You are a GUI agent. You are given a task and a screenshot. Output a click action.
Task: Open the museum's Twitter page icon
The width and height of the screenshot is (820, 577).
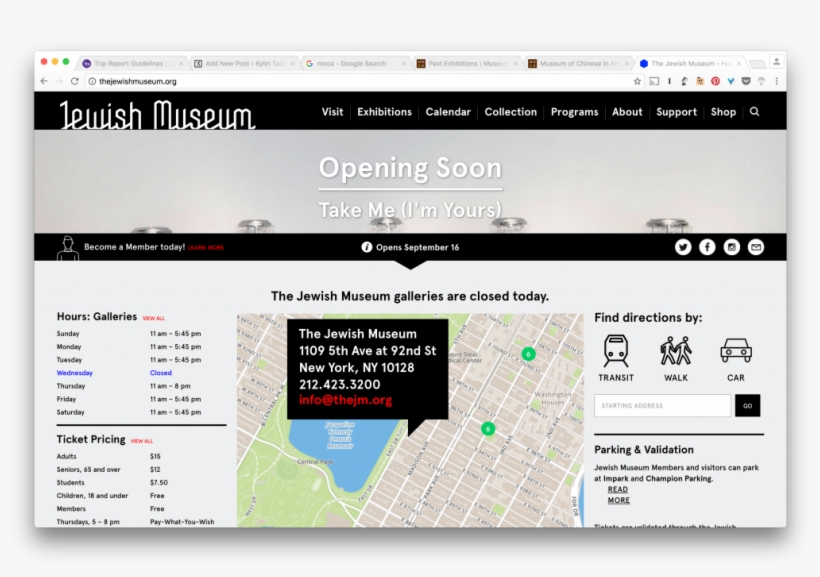[x=683, y=247]
